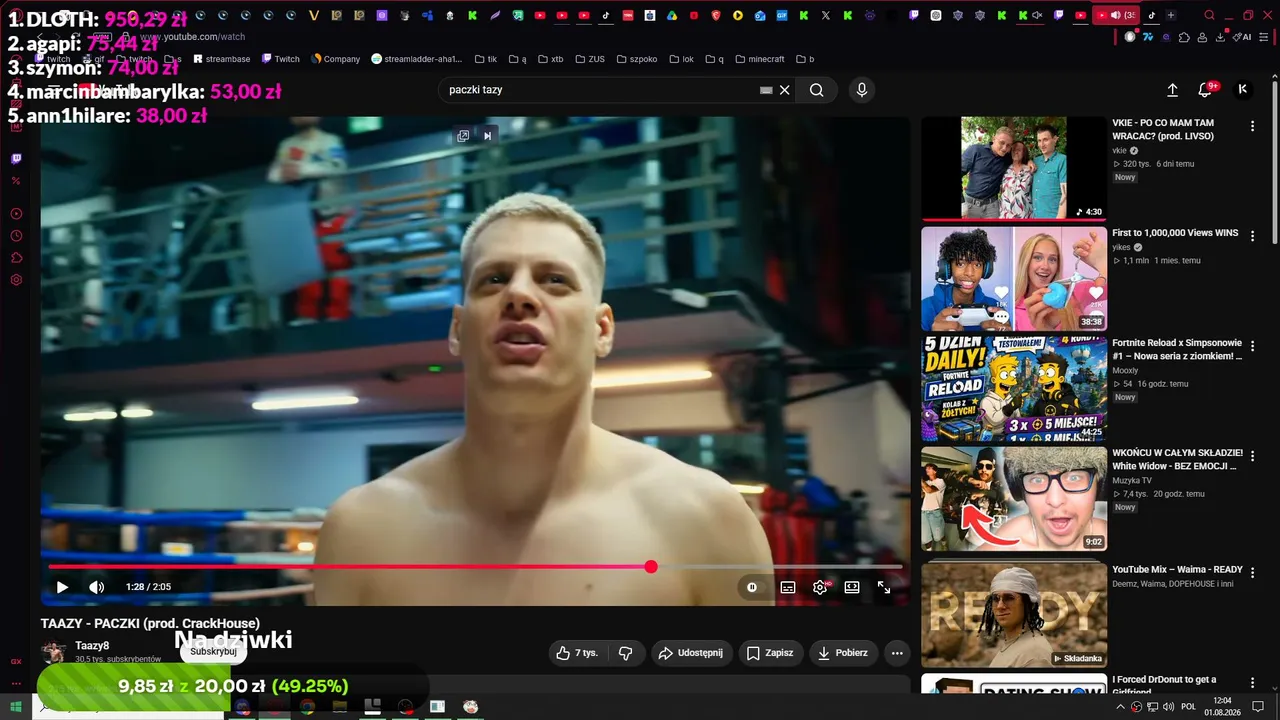
Task: Open browser extensions puzzle icon
Action: (1184, 37)
